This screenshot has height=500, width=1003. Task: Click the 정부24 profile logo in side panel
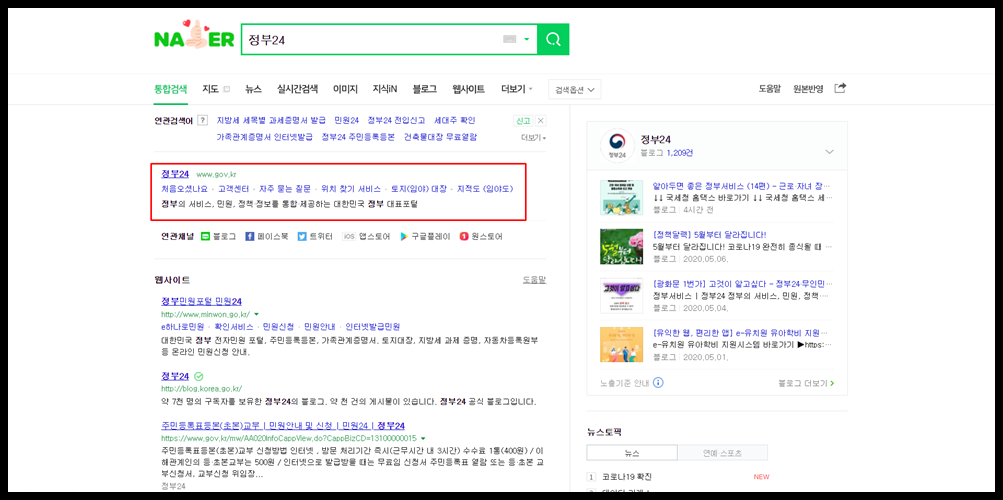coord(617,146)
